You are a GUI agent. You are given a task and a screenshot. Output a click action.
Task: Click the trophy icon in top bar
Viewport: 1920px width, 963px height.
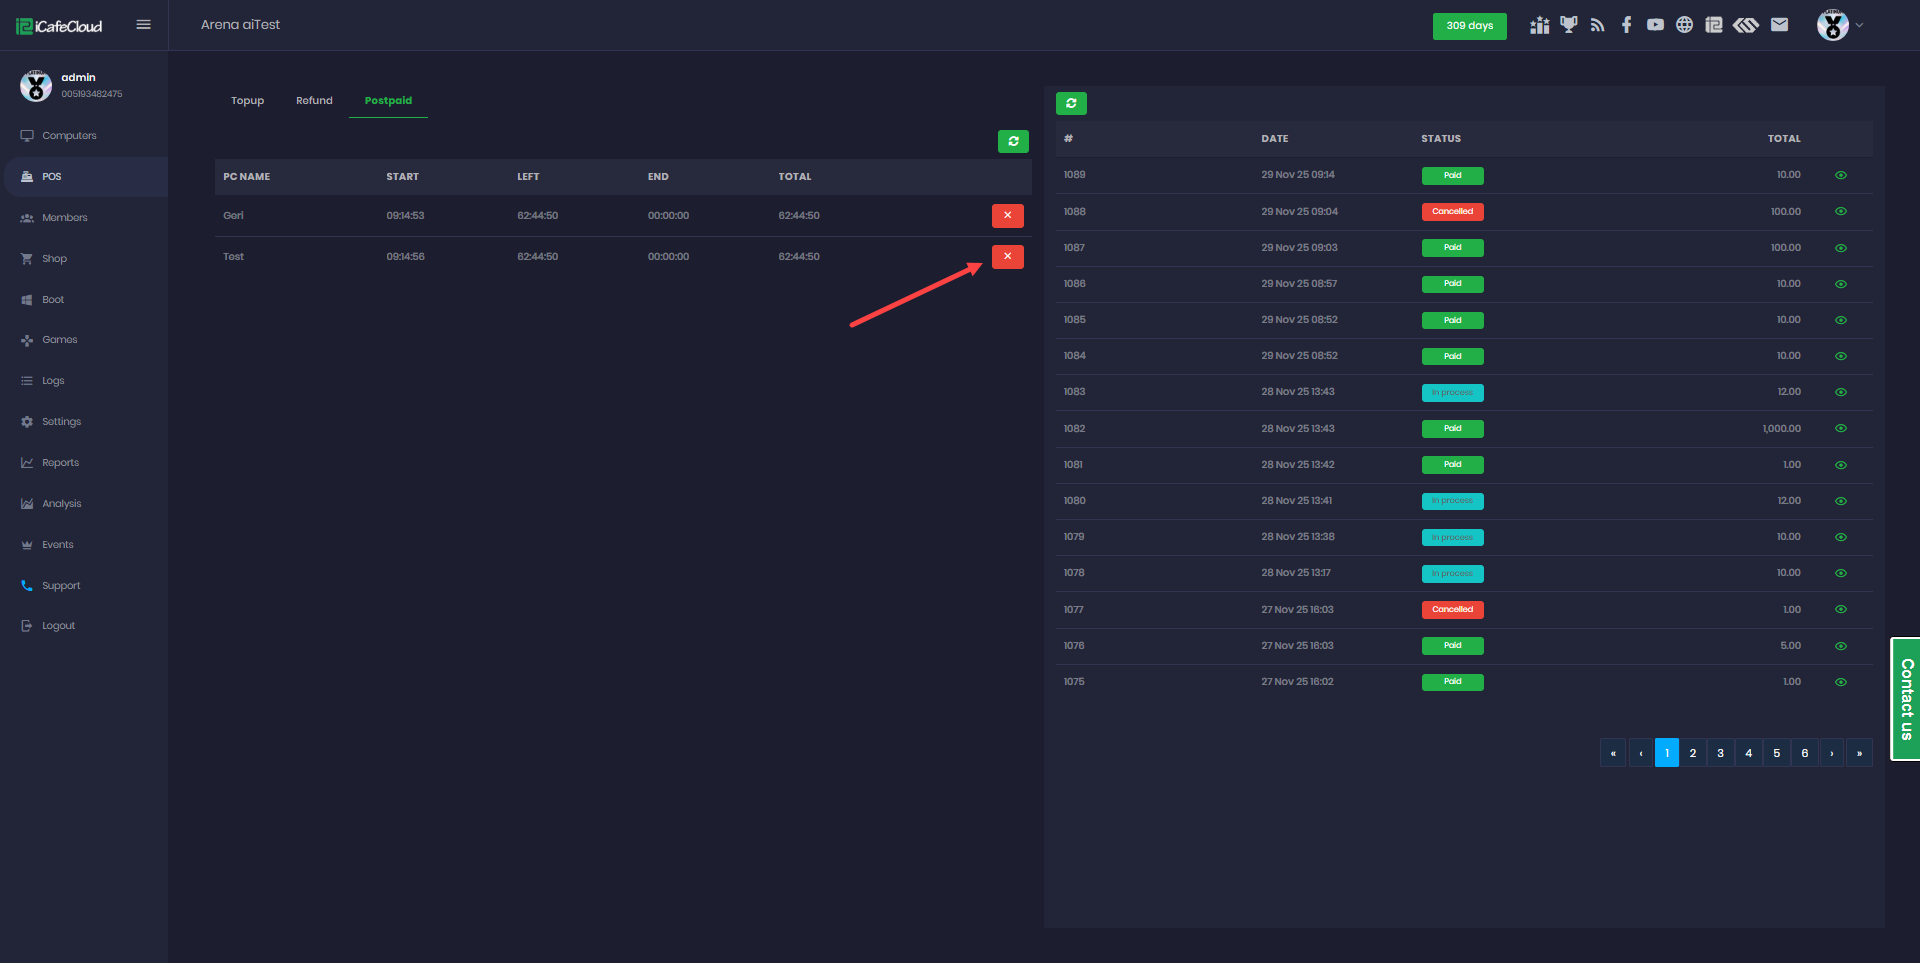coord(1568,25)
